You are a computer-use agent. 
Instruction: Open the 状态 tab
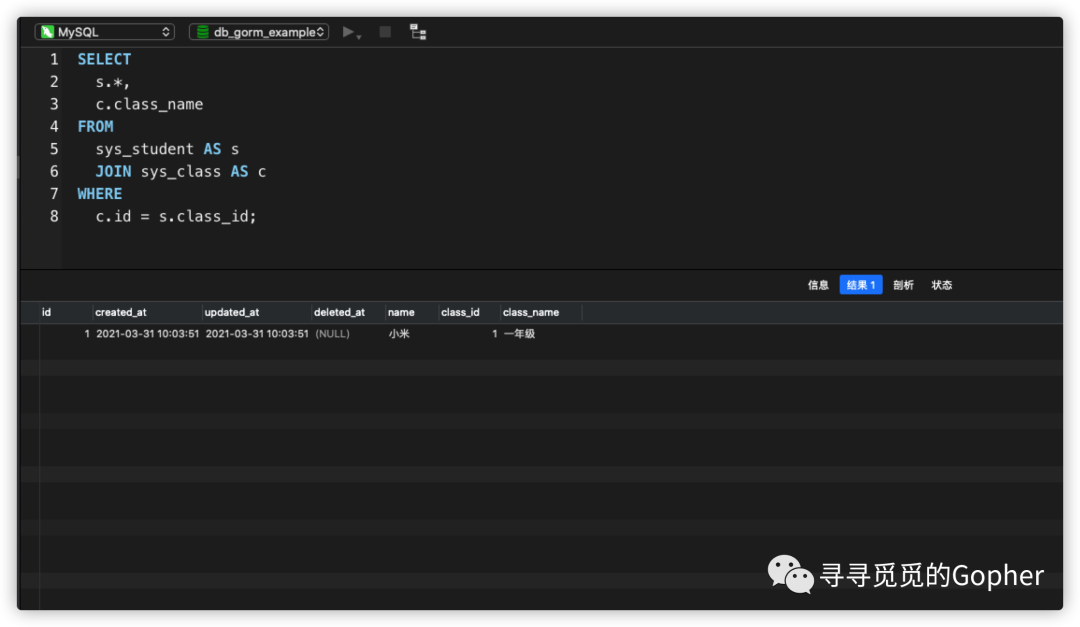pos(942,285)
